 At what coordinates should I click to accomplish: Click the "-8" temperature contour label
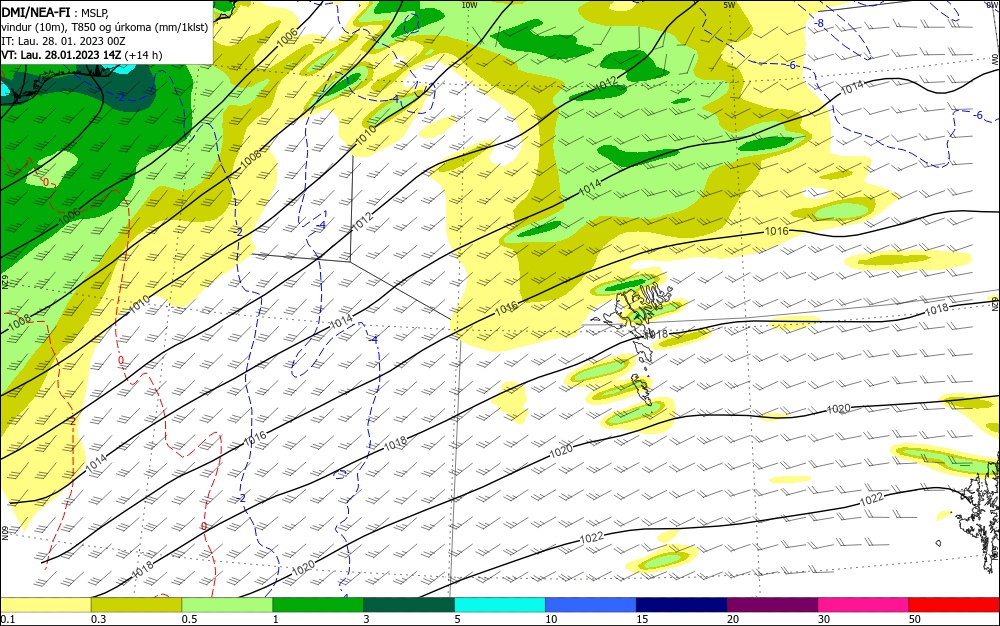point(820,24)
